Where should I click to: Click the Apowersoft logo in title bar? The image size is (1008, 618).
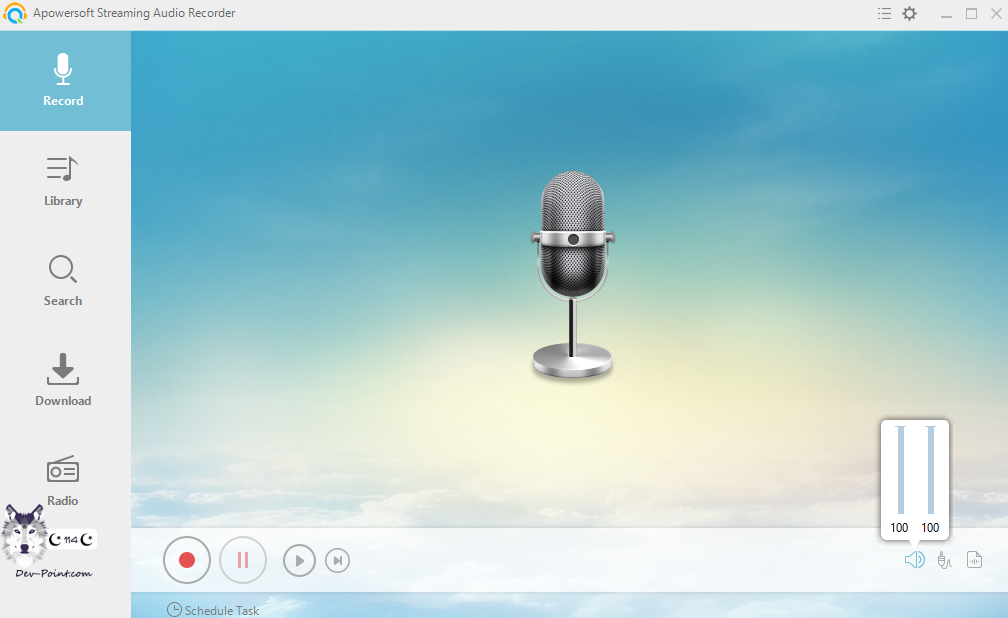tap(14, 14)
